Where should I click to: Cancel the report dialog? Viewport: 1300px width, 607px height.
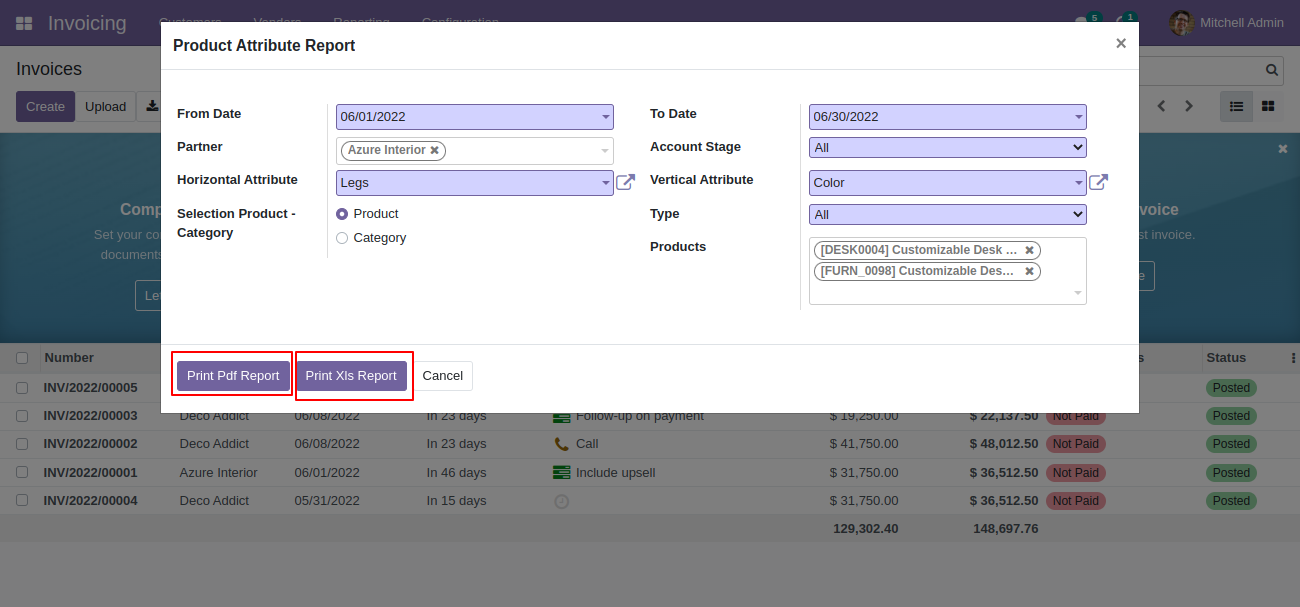coord(442,376)
